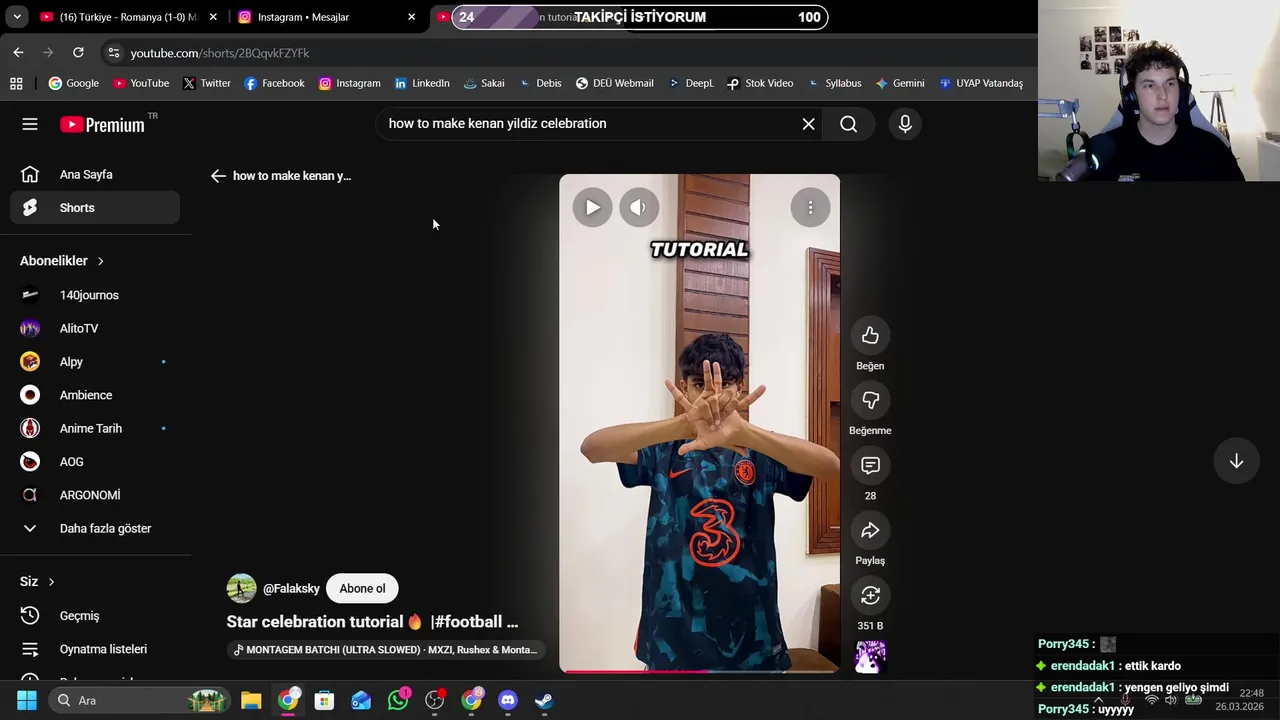Viewport: 1280px width, 720px height.
Task: Open the Alpy subscription
Action: tap(95, 362)
